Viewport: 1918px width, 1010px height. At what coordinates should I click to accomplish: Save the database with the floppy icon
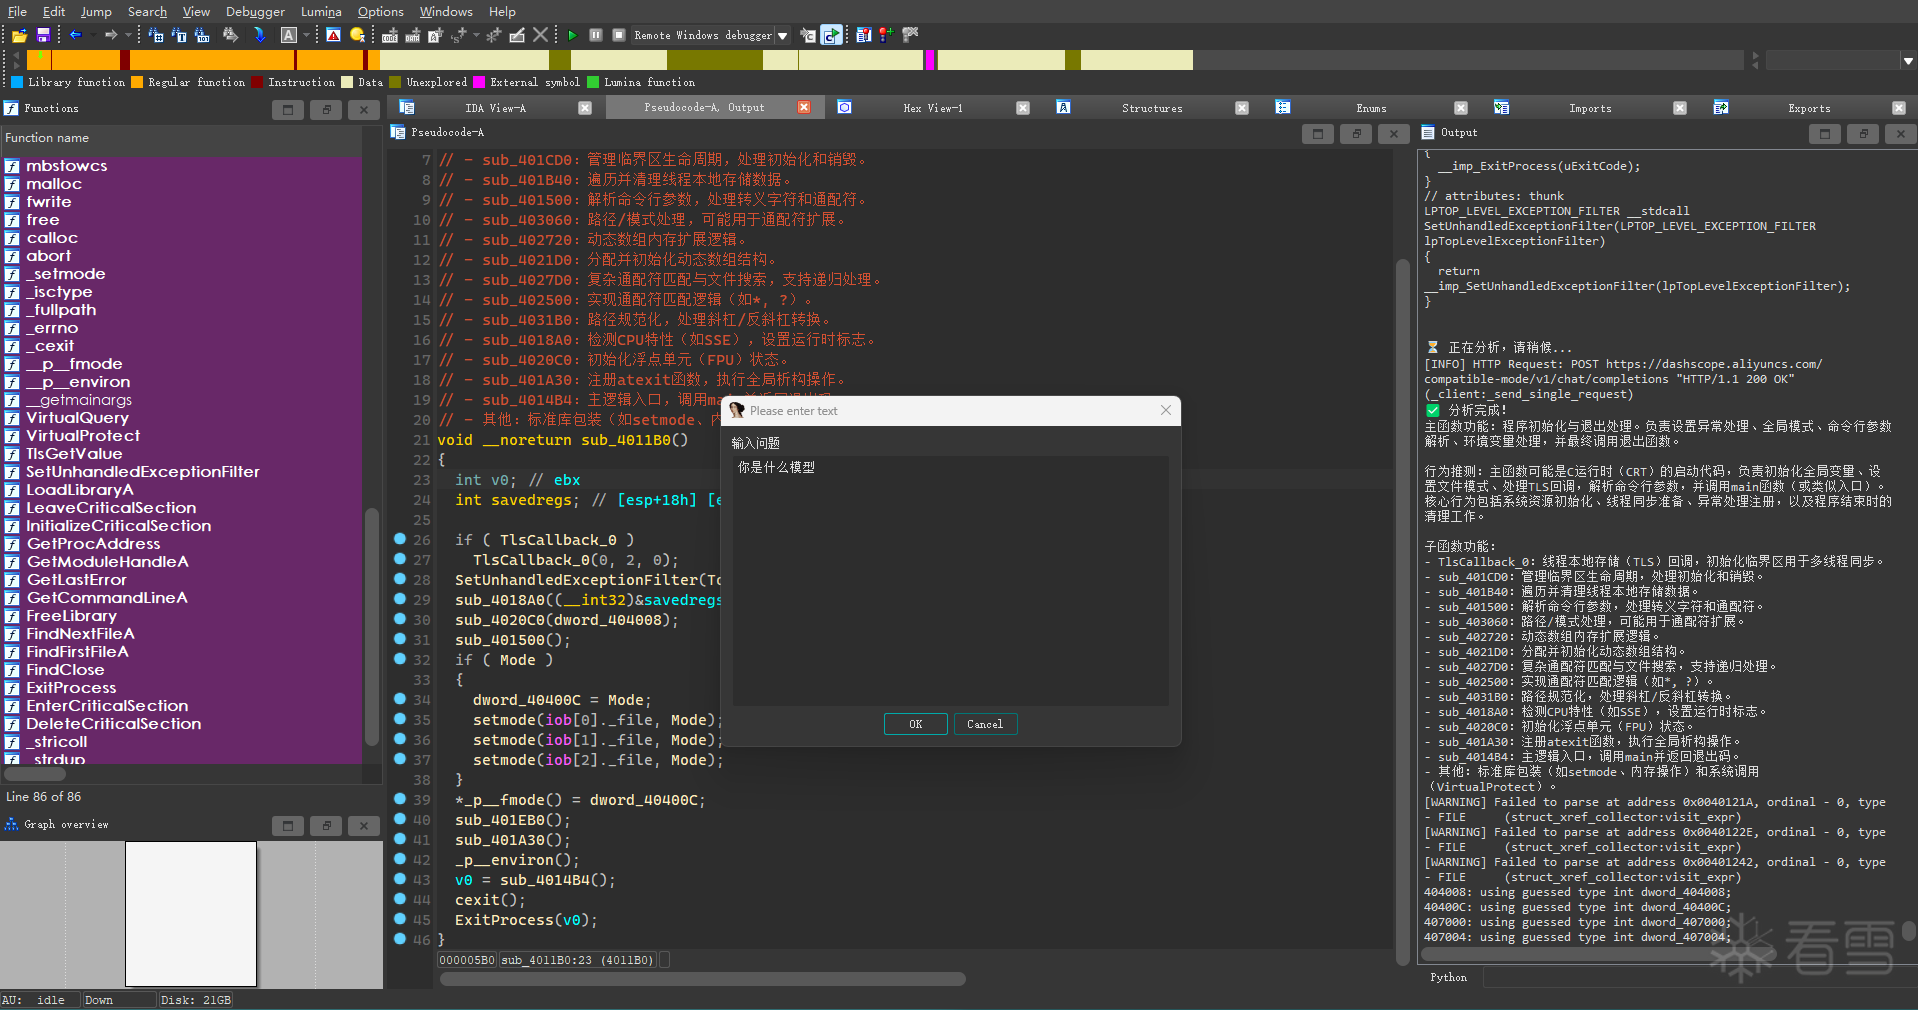click(43, 35)
